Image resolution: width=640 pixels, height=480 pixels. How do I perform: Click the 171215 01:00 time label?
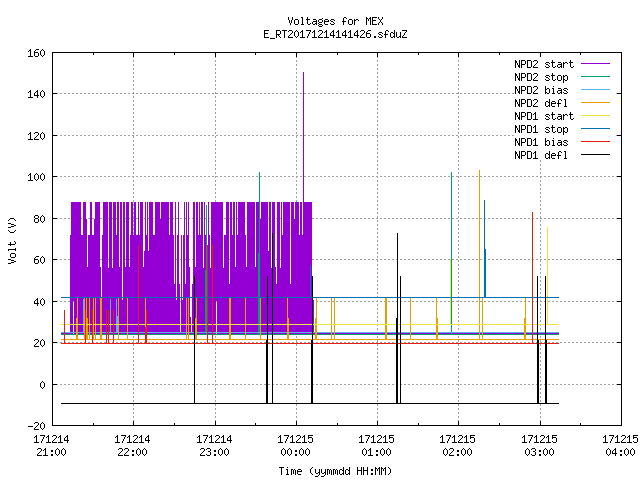(x=376, y=446)
